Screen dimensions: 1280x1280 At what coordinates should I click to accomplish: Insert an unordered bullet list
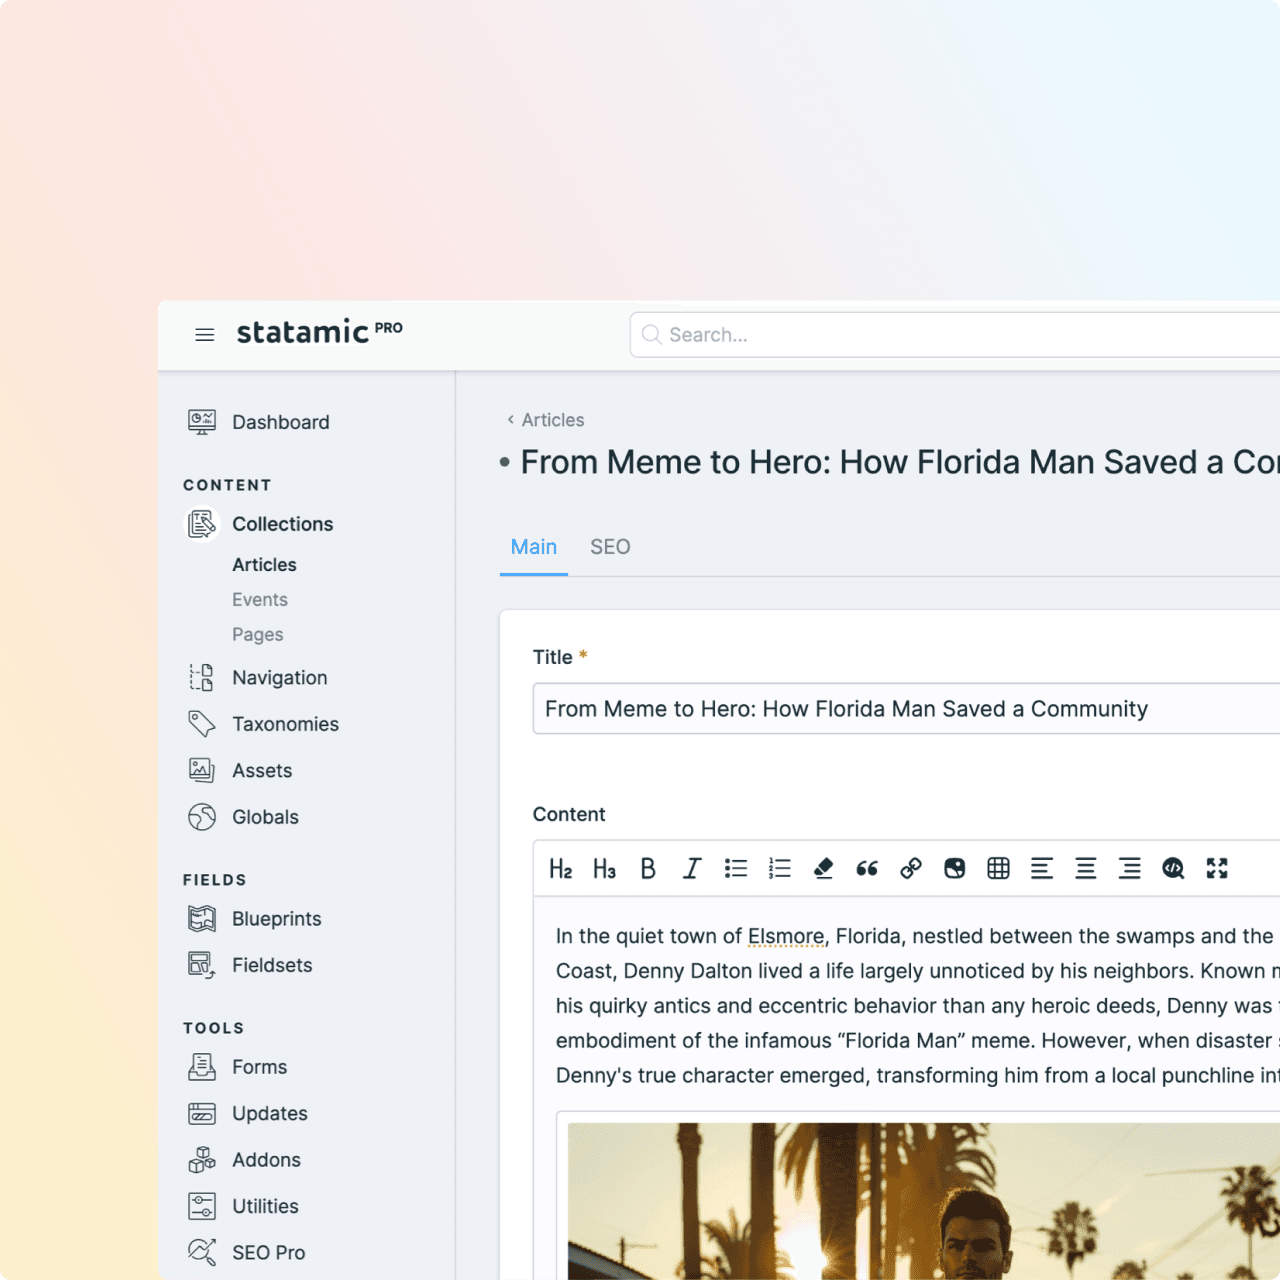point(736,869)
